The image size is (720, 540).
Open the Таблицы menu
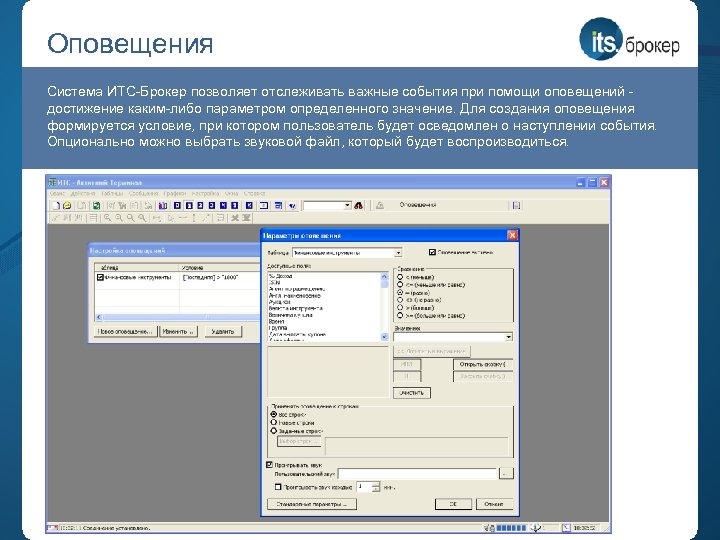point(112,194)
